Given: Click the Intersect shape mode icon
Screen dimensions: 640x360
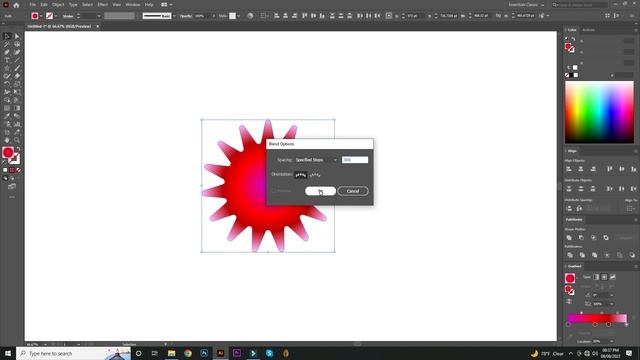Looking at the screenshot, I should point(593,238).
